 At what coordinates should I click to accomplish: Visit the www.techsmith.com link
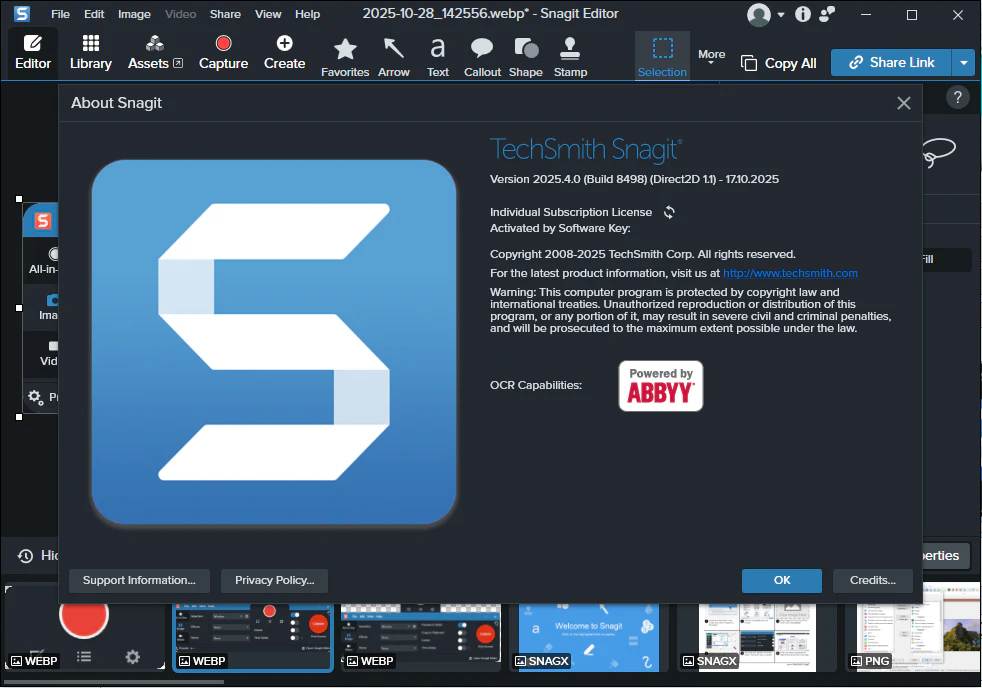790,273
